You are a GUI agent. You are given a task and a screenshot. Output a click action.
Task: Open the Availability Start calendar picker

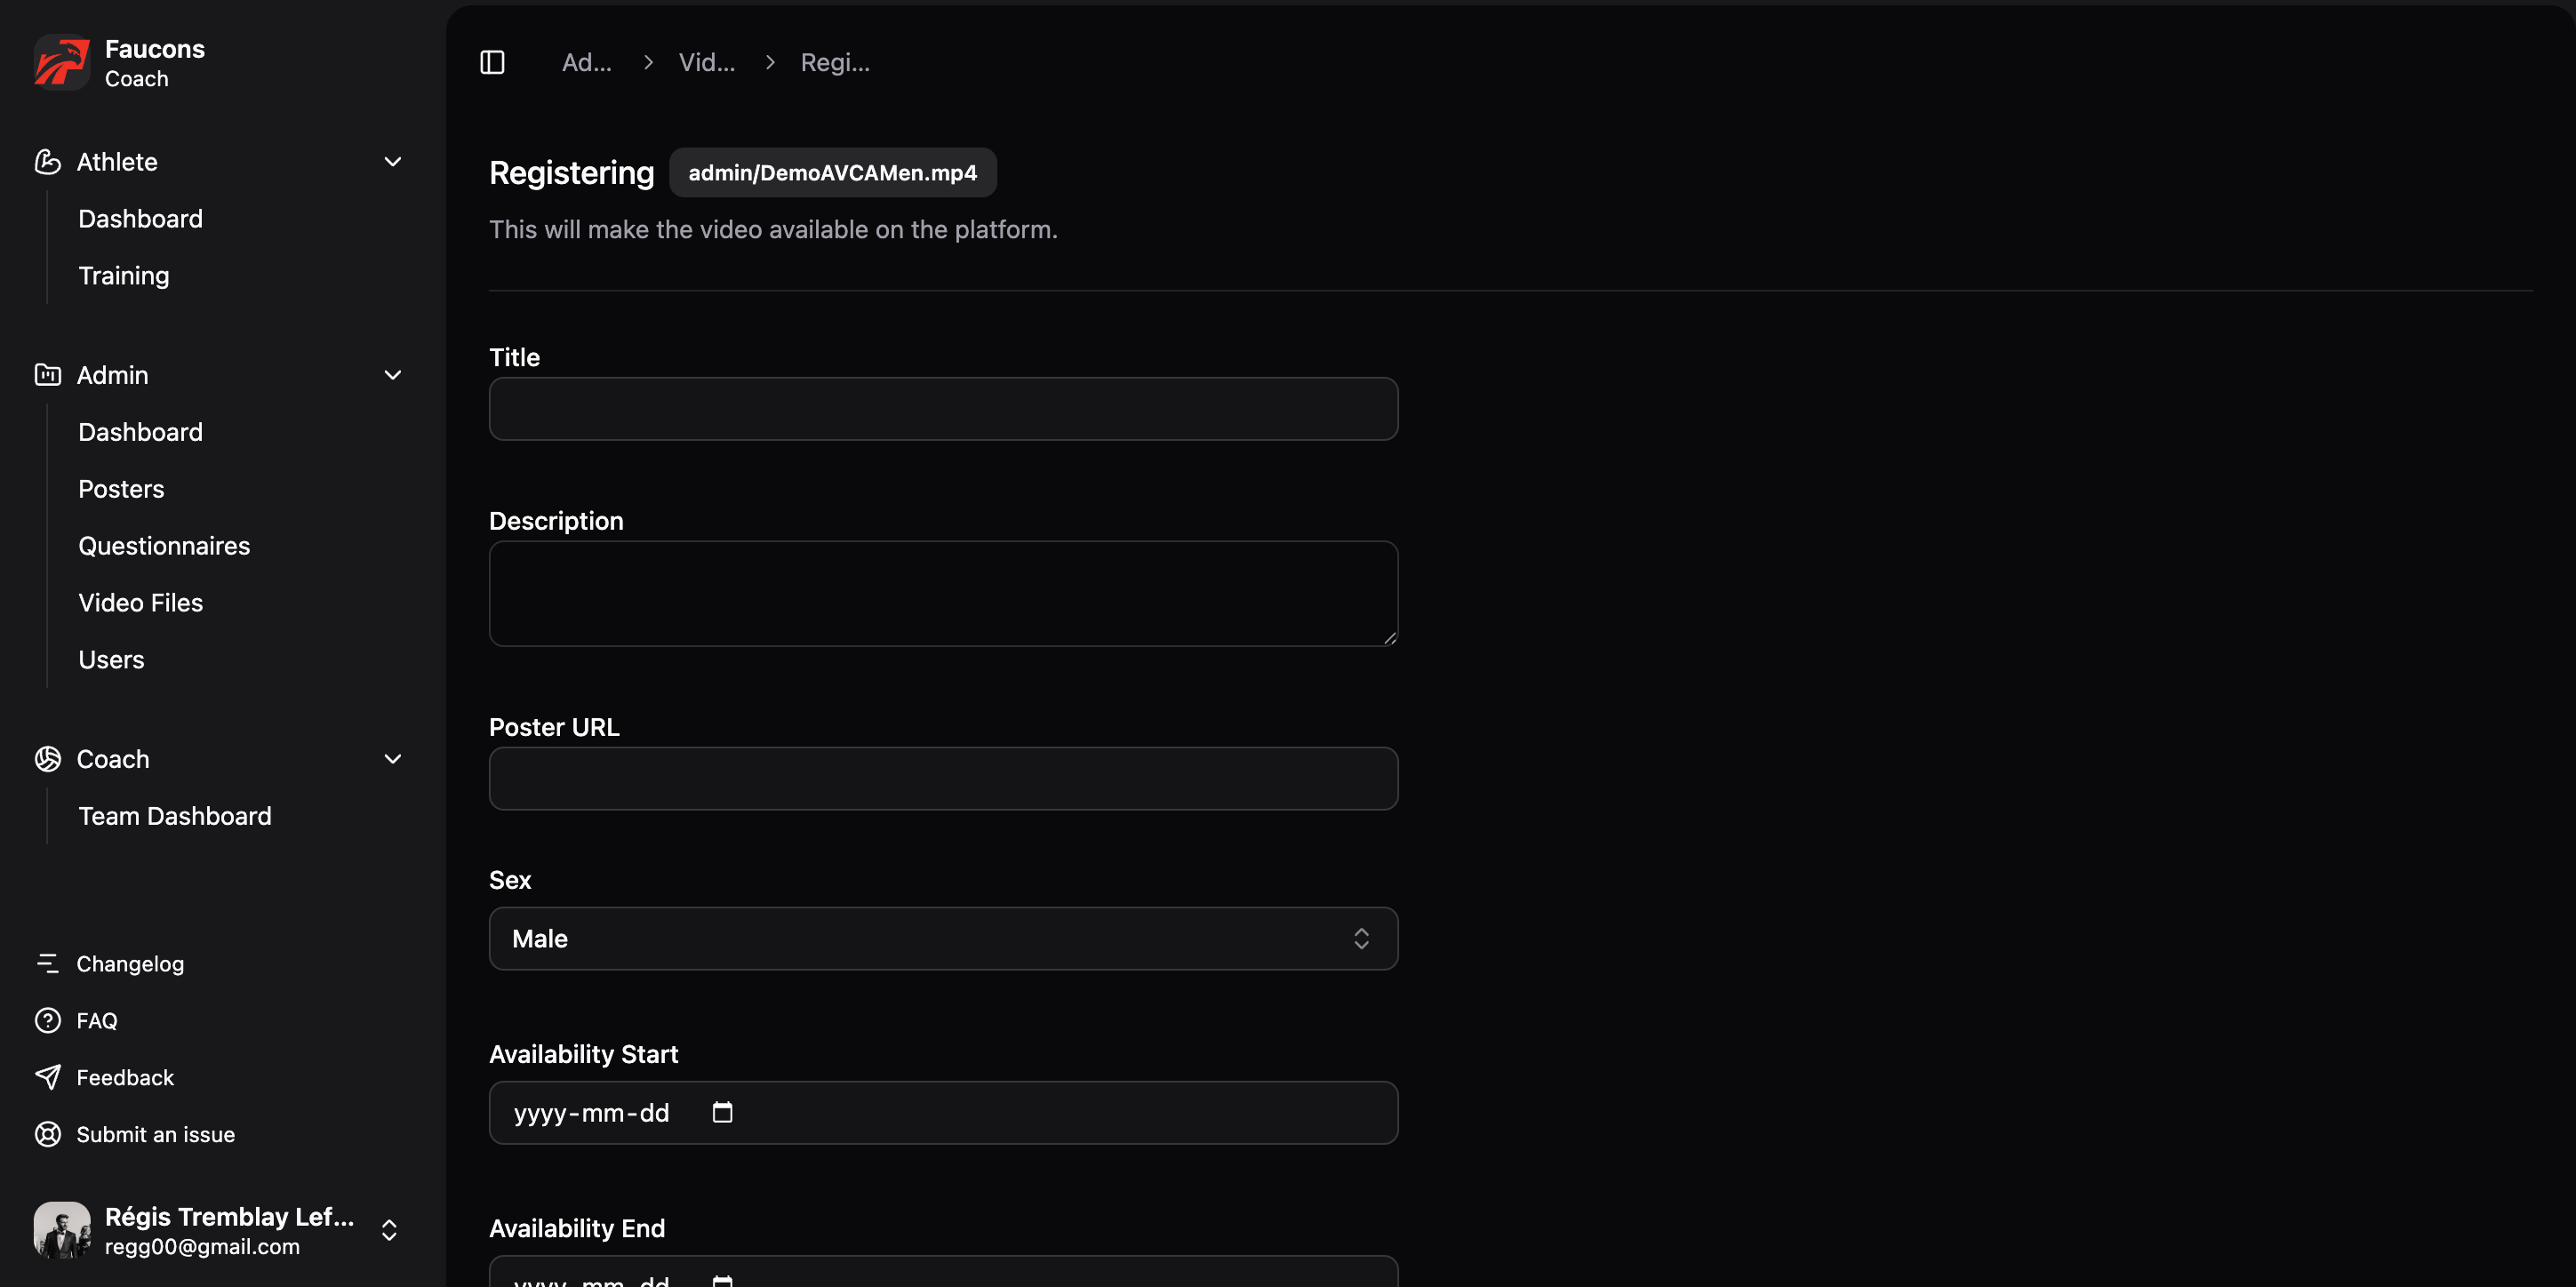722,1112
